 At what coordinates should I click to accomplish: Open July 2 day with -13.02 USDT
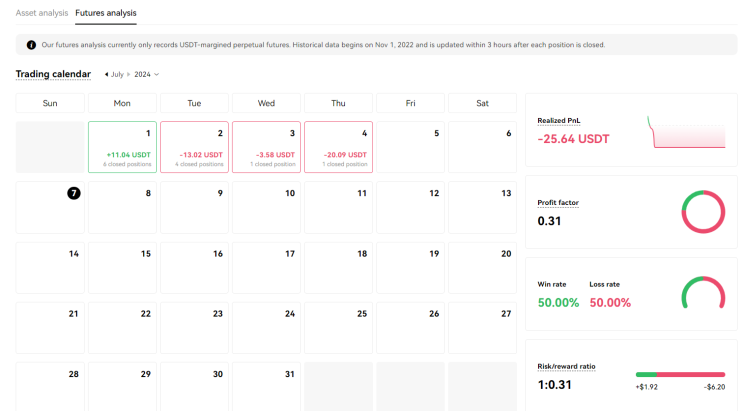click(x=194, y=147)
